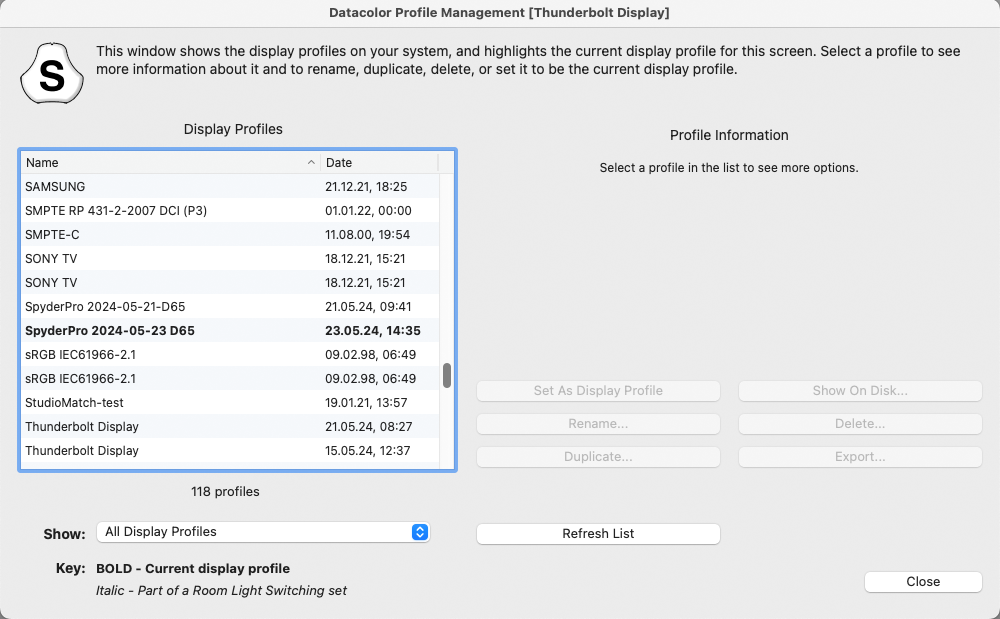Click the Duplicate button
This screenshot has height=619, width=1000.
point(598,457)
